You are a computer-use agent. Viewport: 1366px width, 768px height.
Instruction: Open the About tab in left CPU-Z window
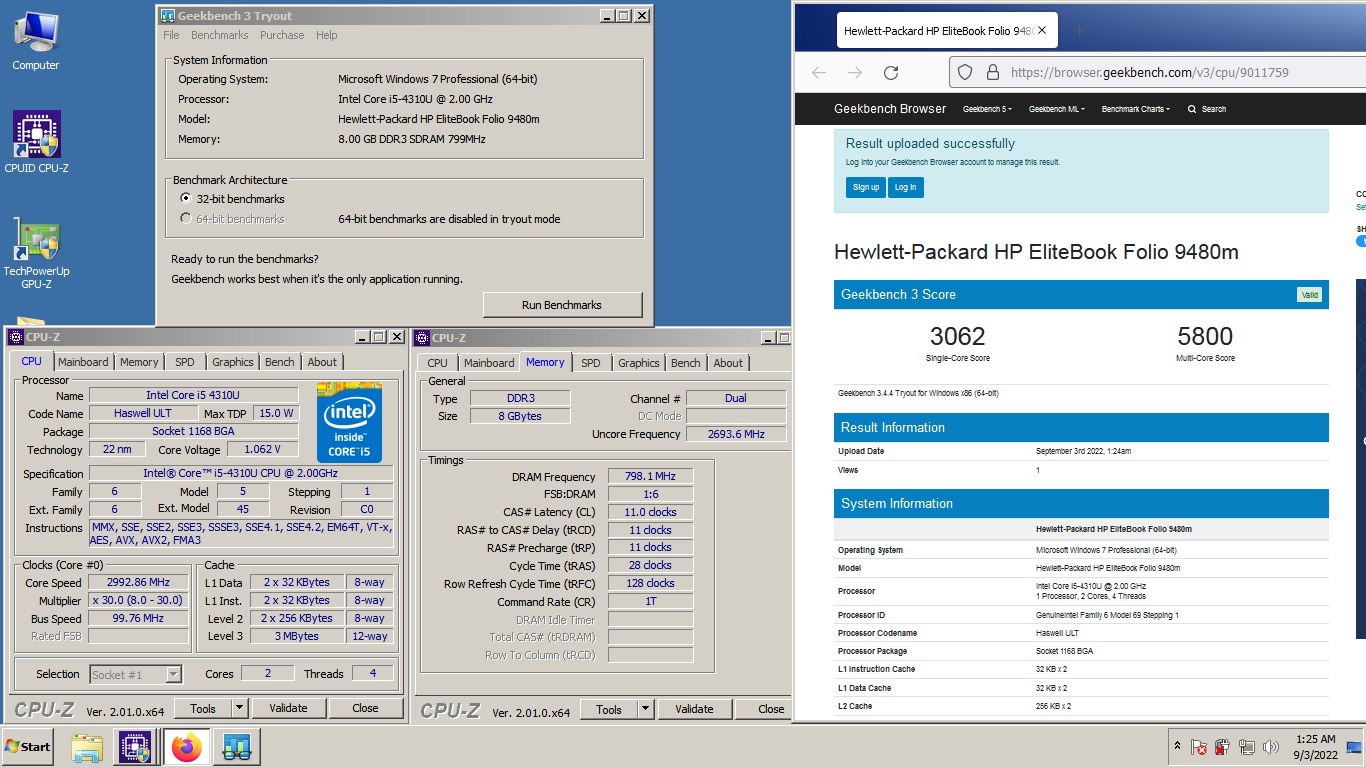[x=322, y=362]
